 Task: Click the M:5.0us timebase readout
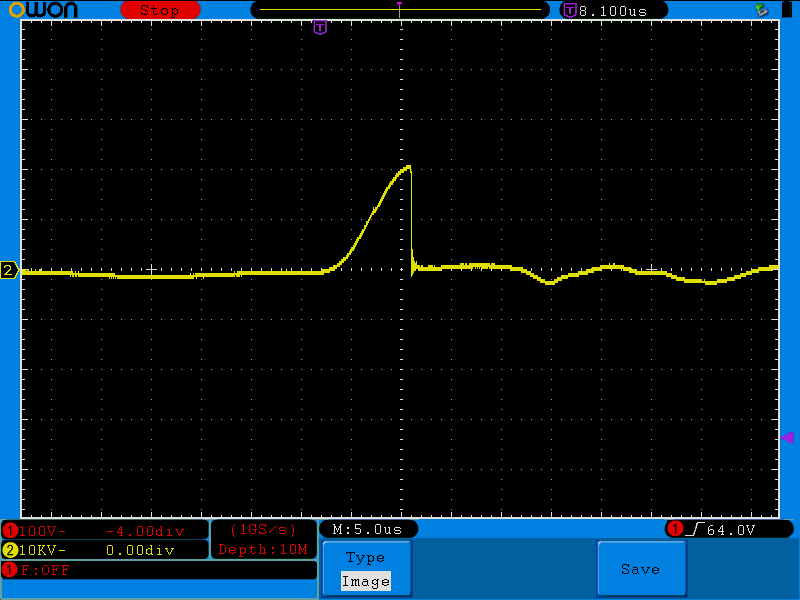pos(367,530)
